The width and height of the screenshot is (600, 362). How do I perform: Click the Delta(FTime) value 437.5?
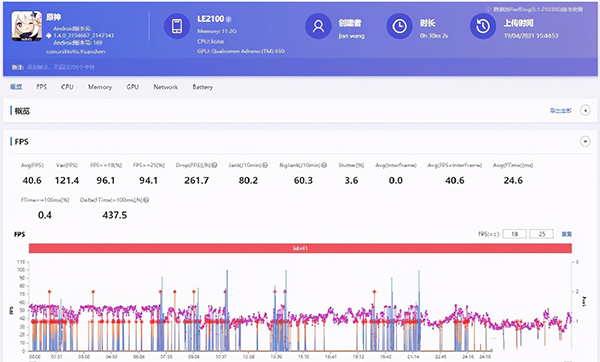click(x=115, y=215)
